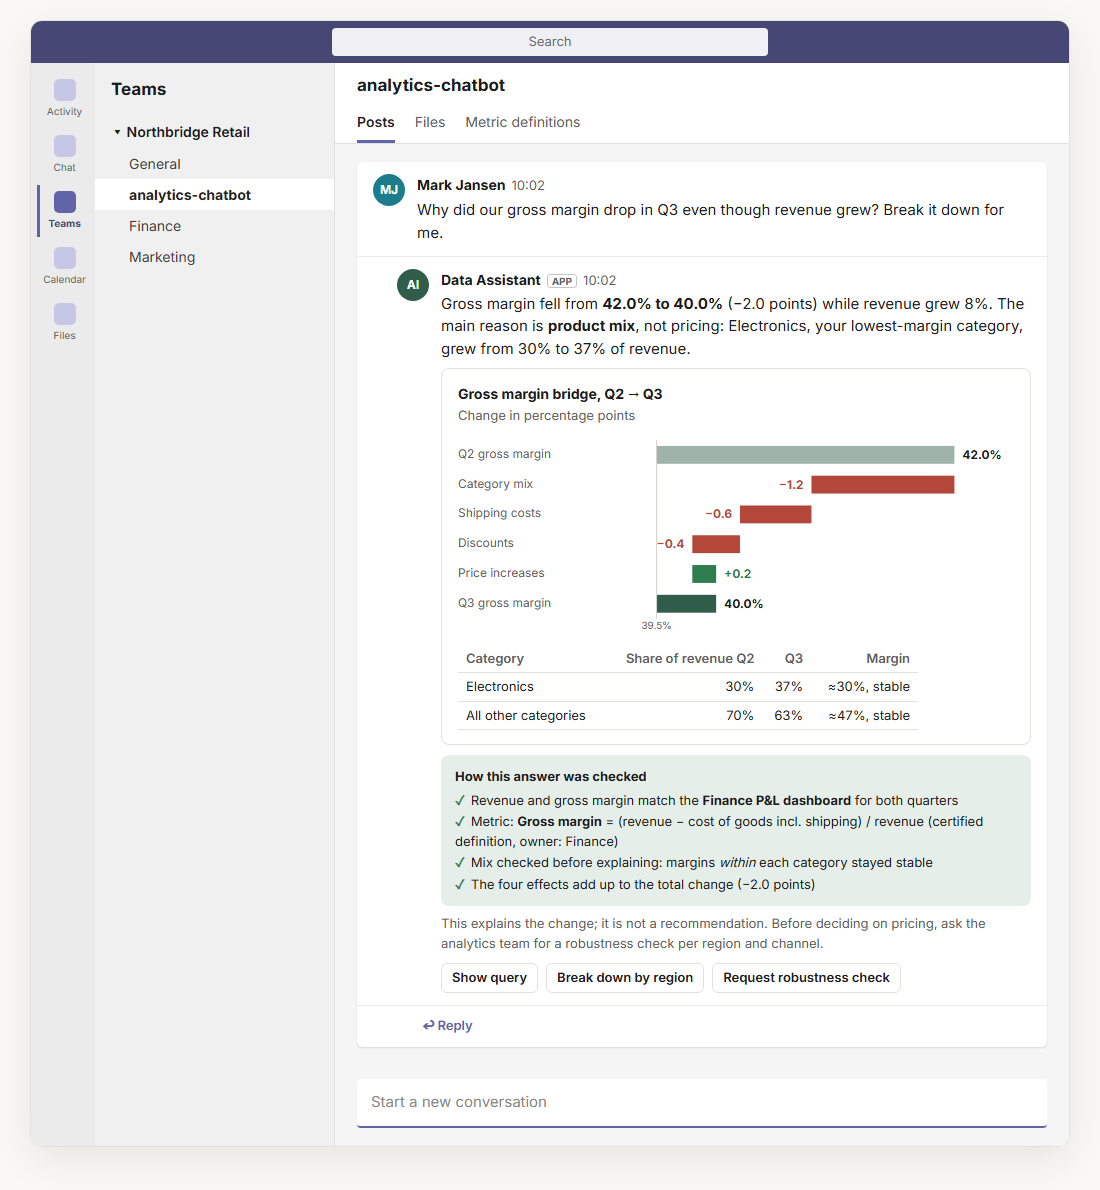Click the analytics-chatbot channel title

430,85
